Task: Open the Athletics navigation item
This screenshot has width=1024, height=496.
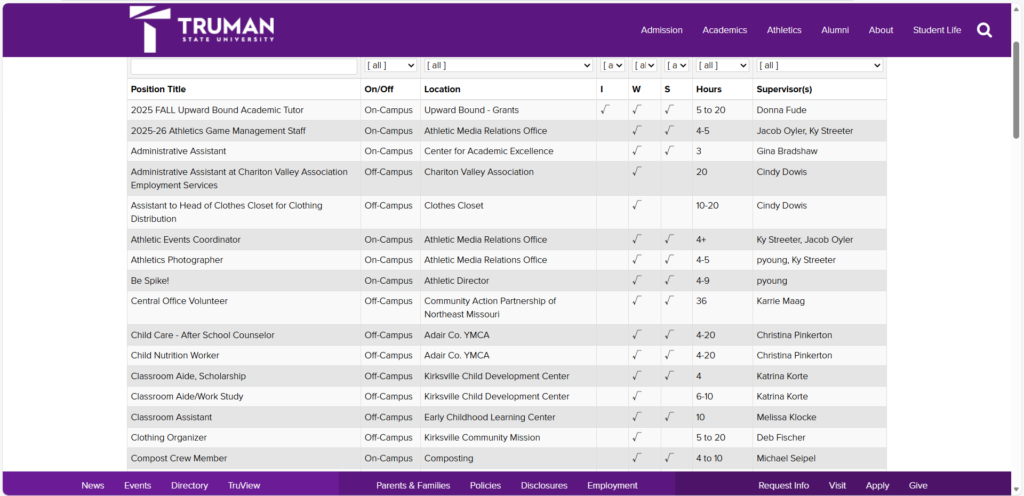Action: click(x=784, y=30)
